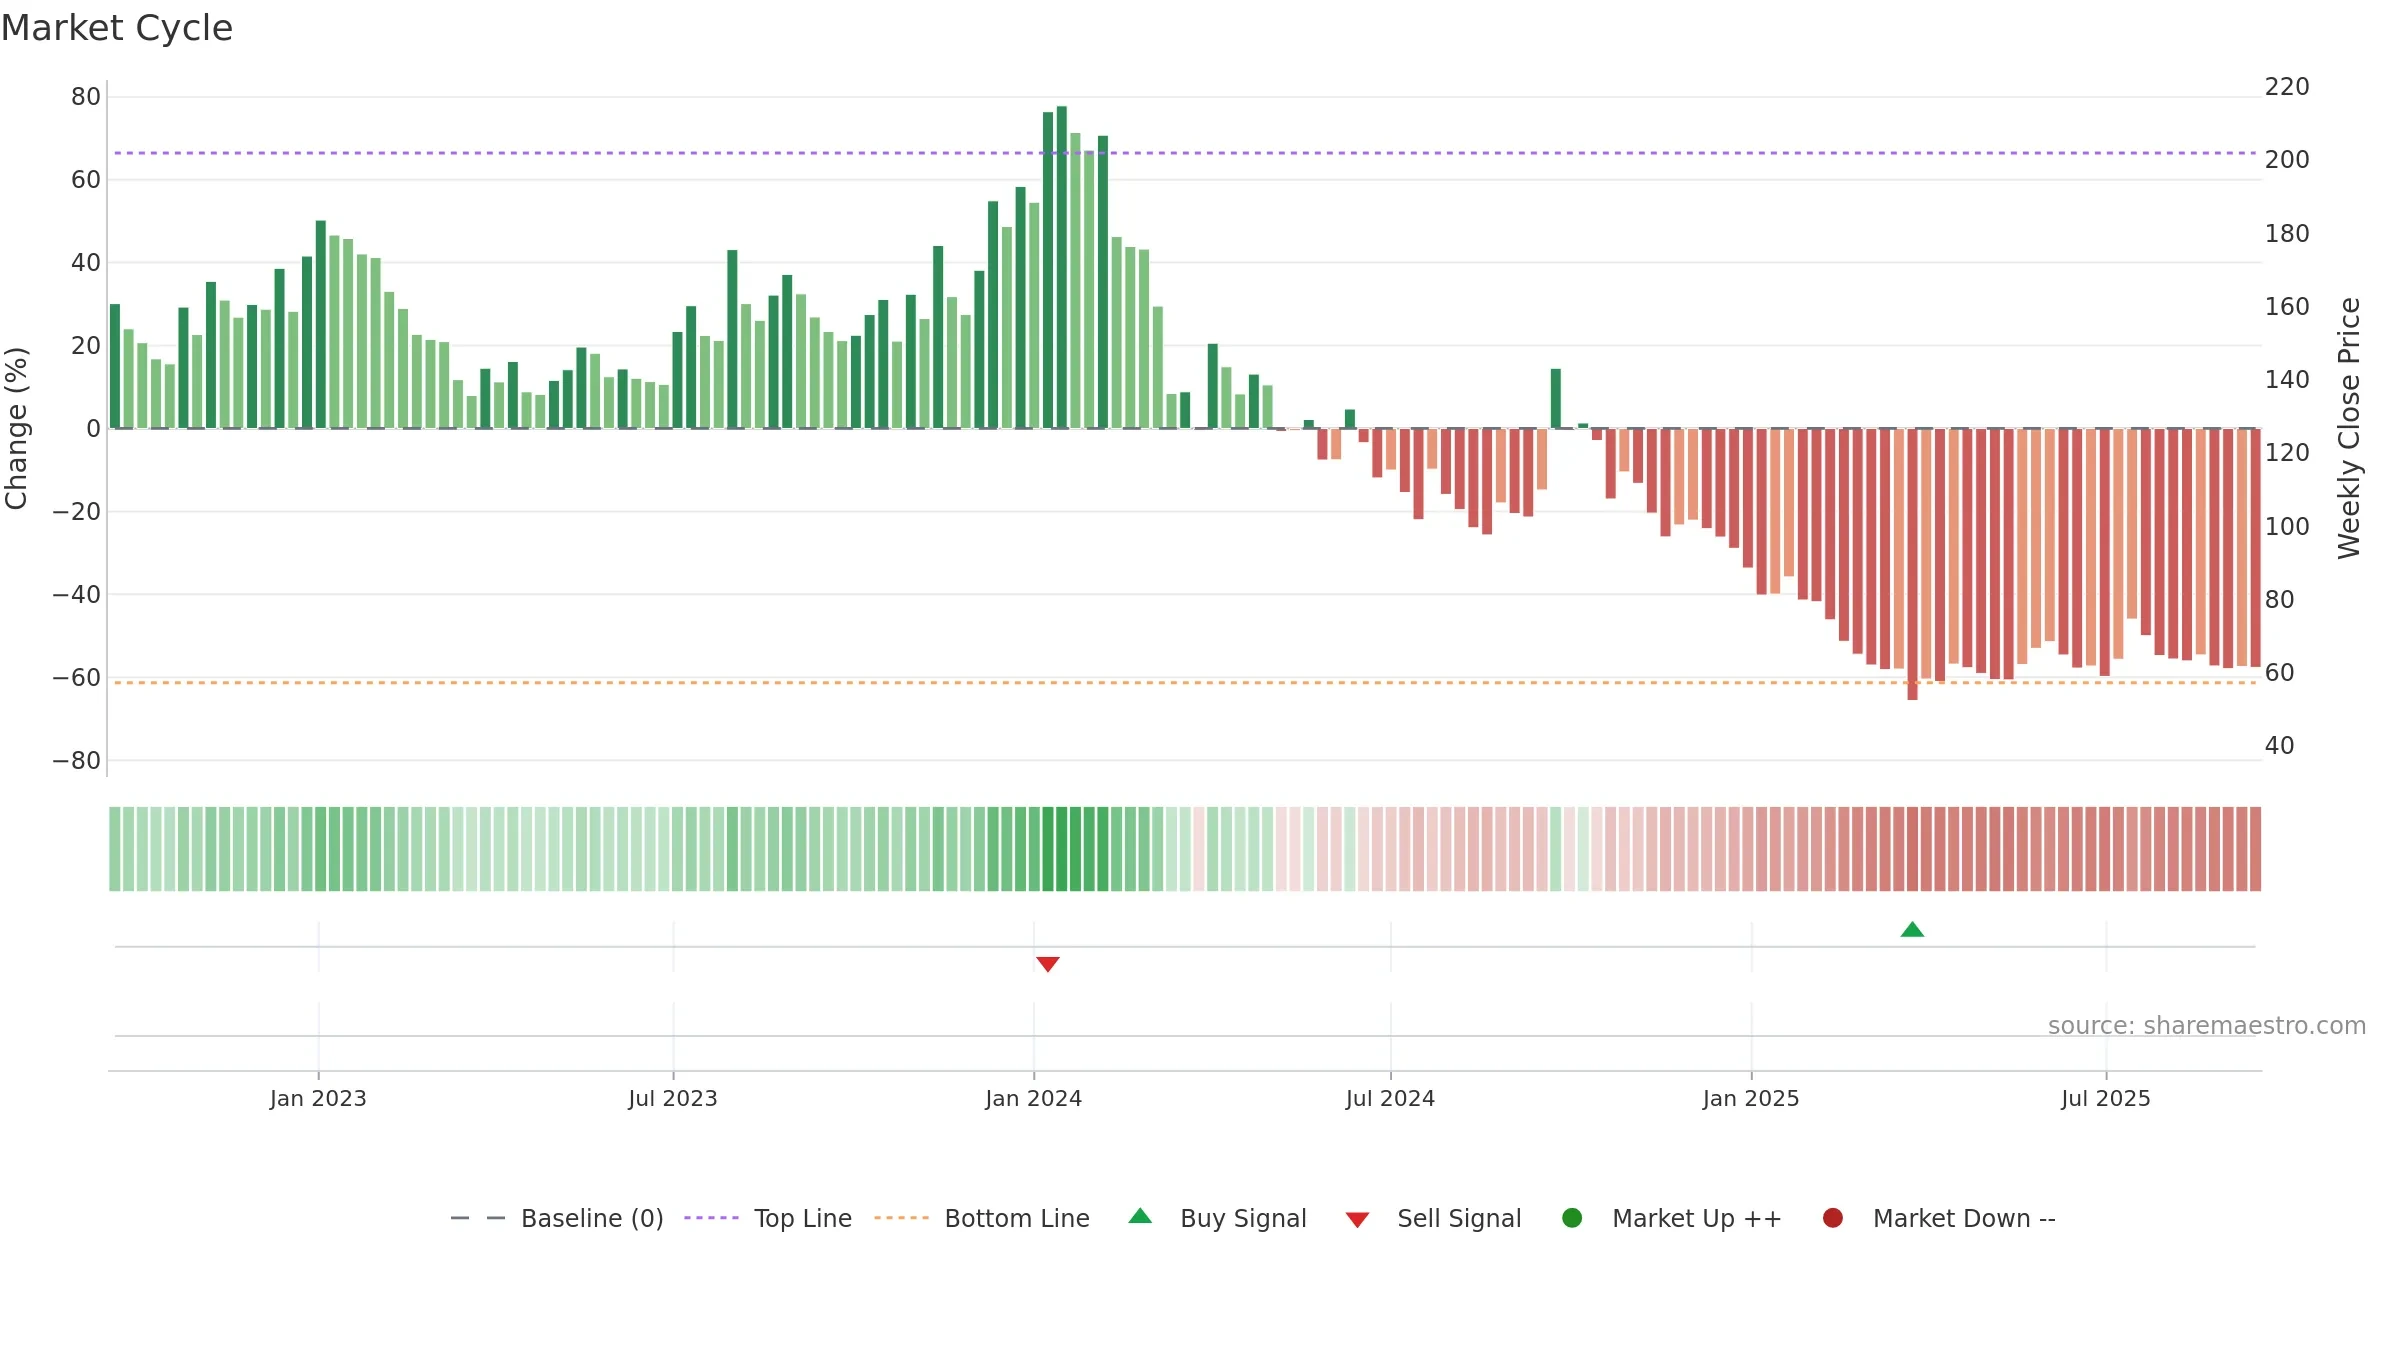2400x1350 pixels.
Task: Click the Change (%) axis title
Action: [x=17, y=428]
